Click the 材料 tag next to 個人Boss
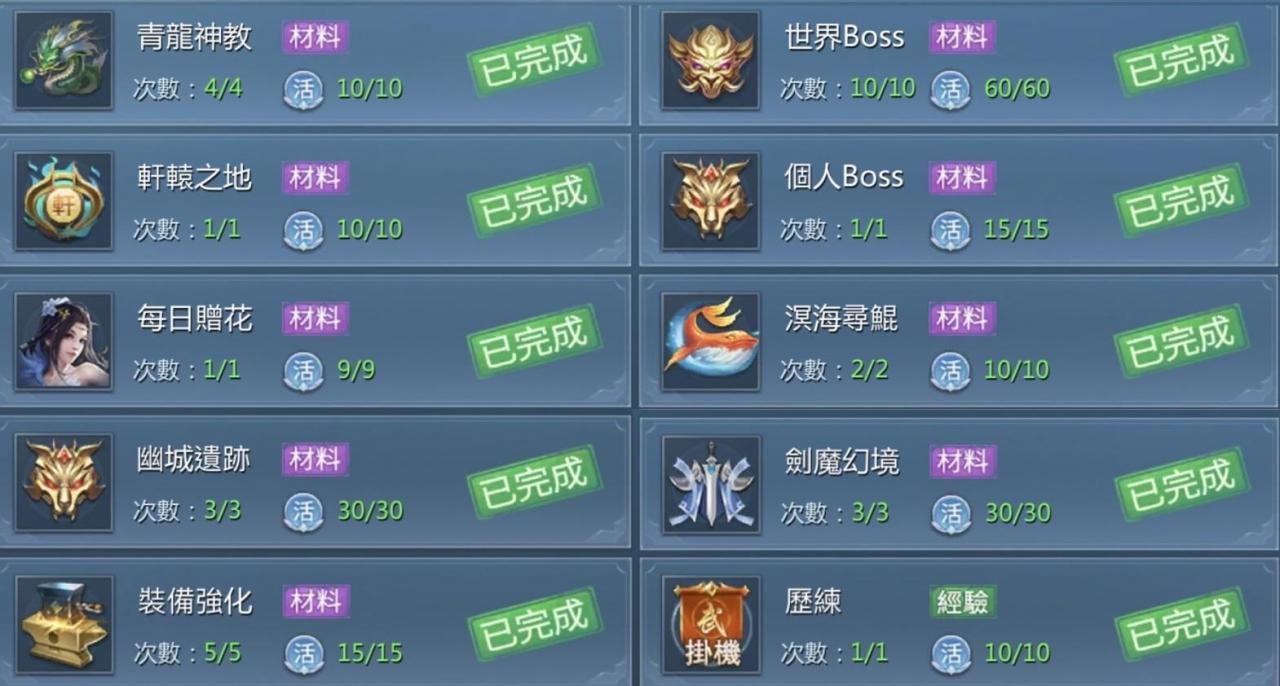Viewport: 1280px width, 686px height. (x=962, y=178)
